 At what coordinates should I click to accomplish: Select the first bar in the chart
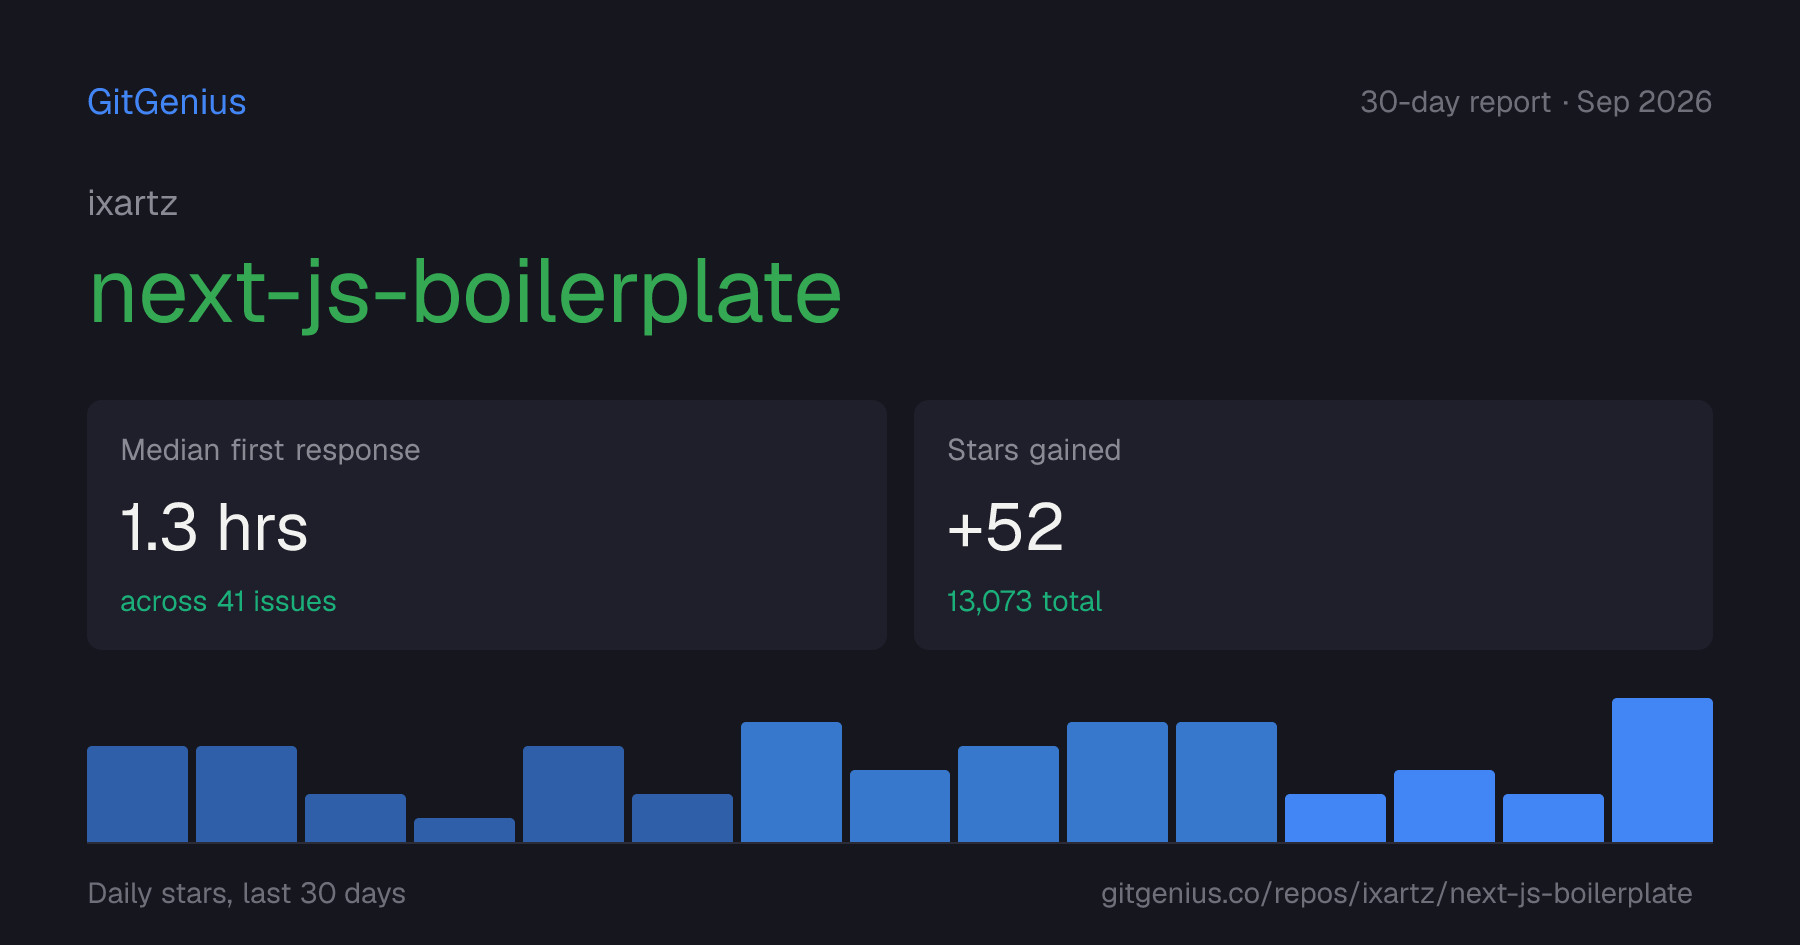[137, 794]
